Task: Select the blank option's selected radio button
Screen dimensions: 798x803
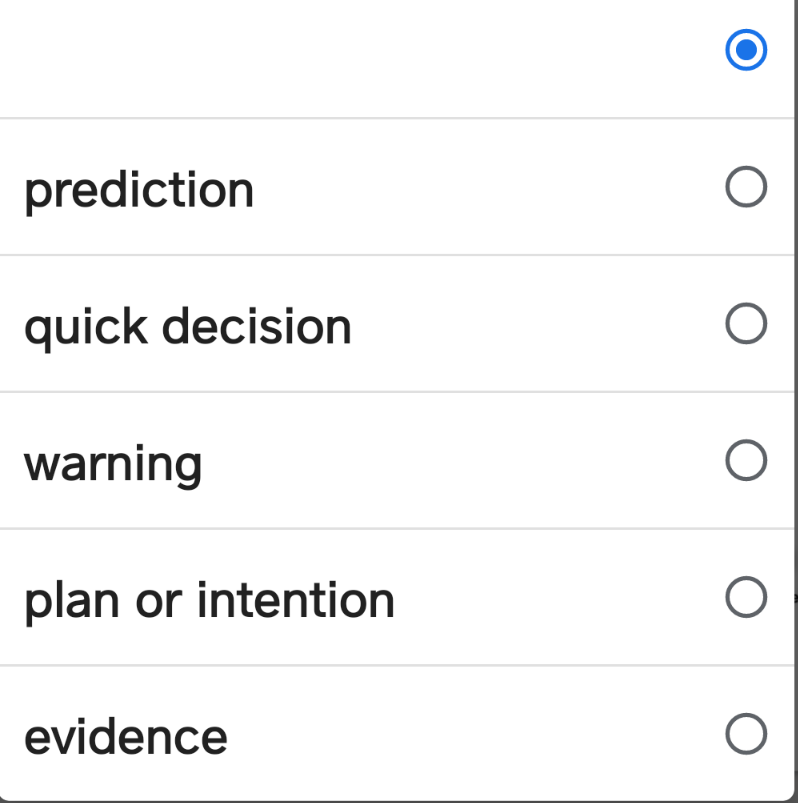Action: (x=746, y=50)
